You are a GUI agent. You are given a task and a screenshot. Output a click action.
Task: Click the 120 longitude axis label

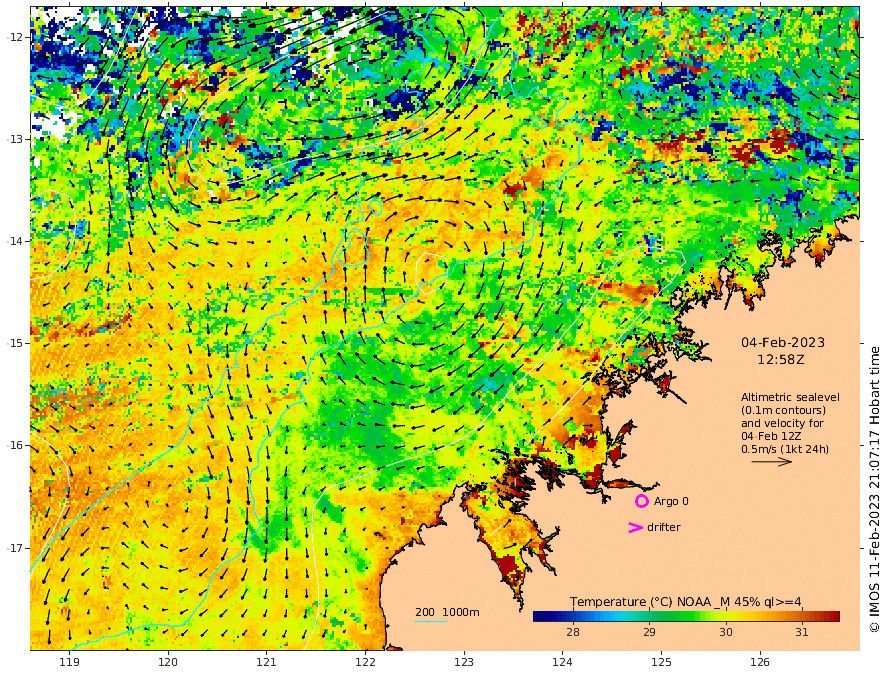tap(168, 662)
